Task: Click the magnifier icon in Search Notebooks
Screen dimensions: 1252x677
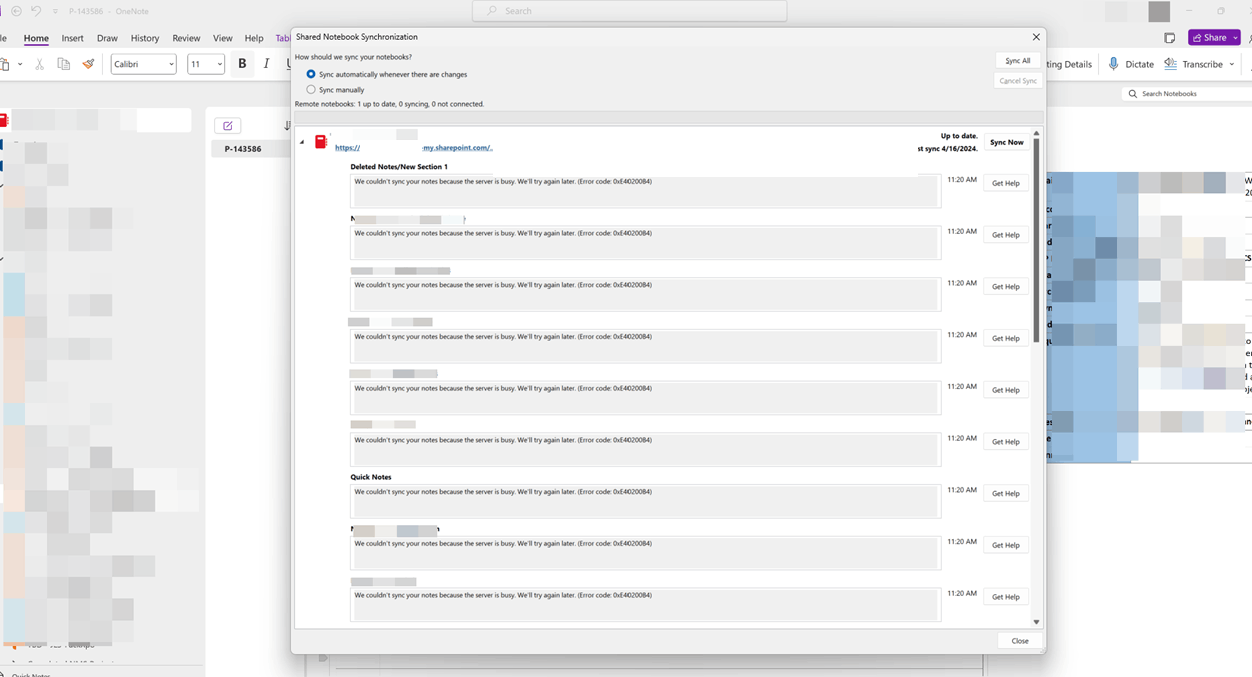Action: click(1133, 94)
